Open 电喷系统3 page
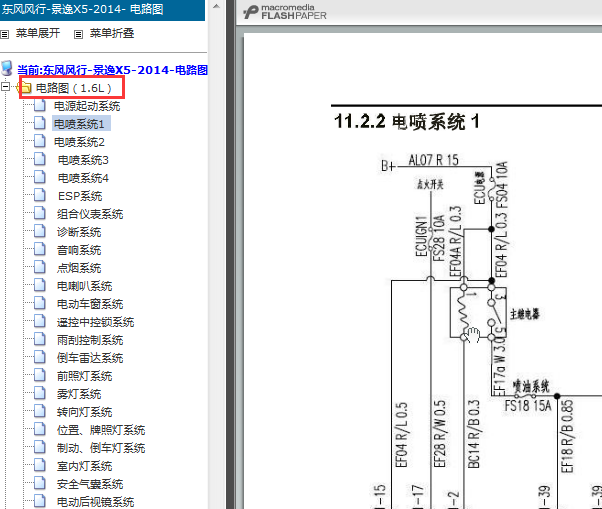The height and width of the screenshot is (509, 602). click(83, 160)
